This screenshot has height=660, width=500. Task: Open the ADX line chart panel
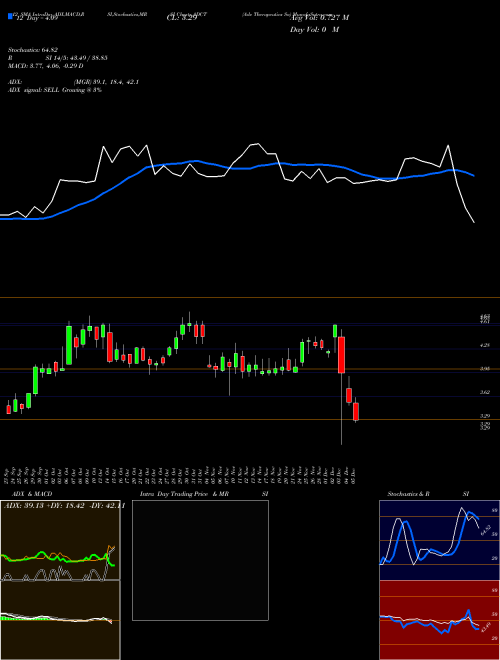[x=60, y=540]
